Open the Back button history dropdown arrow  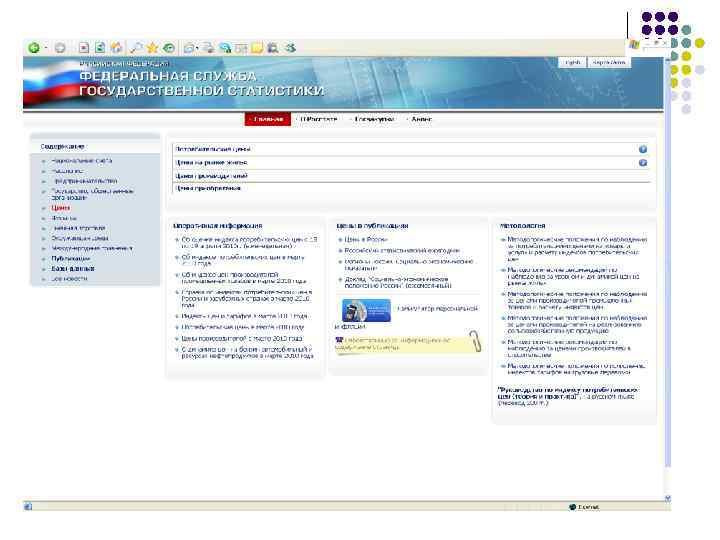pyautogui.click(x=46, y=48)
